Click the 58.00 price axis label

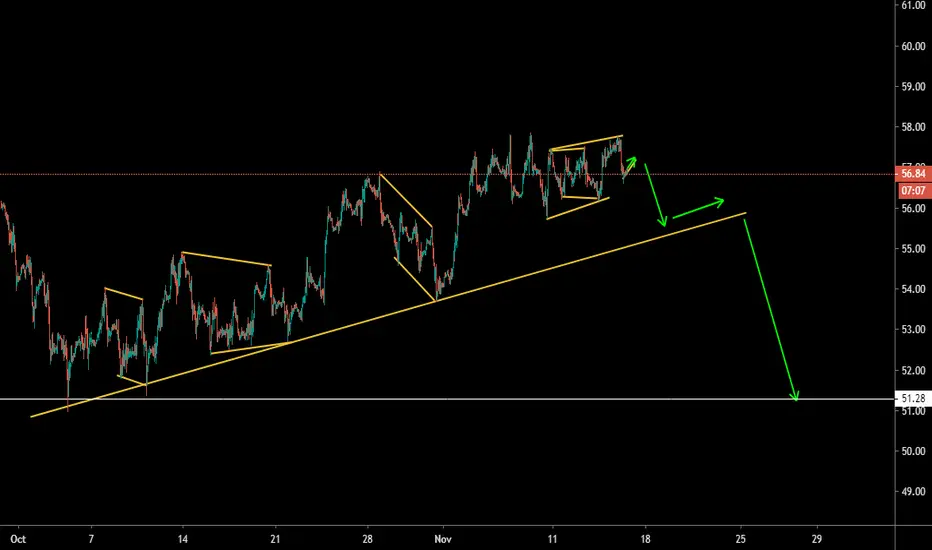[913, 127]
